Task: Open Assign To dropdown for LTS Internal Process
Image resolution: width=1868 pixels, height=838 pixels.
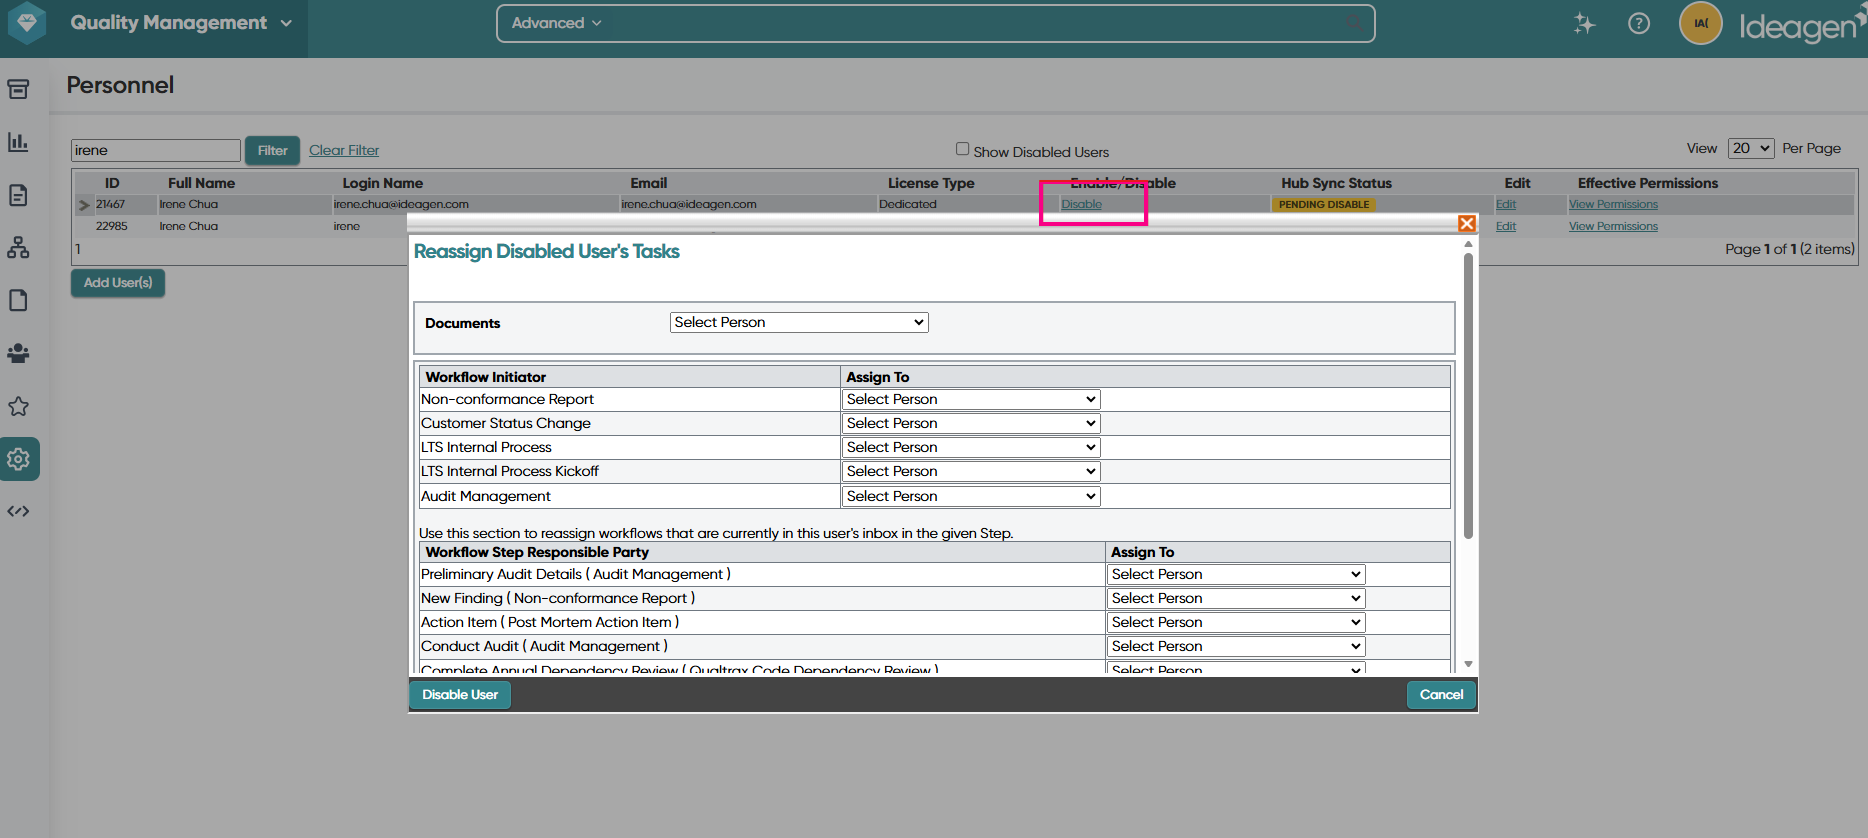Action: (971, 447)
